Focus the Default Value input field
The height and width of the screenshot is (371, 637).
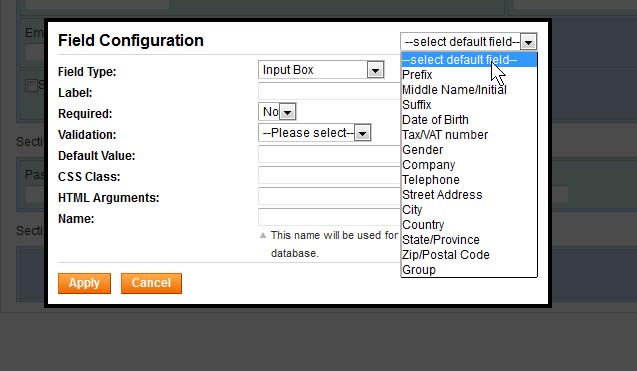pyautogui.click(x=329, y=154)
